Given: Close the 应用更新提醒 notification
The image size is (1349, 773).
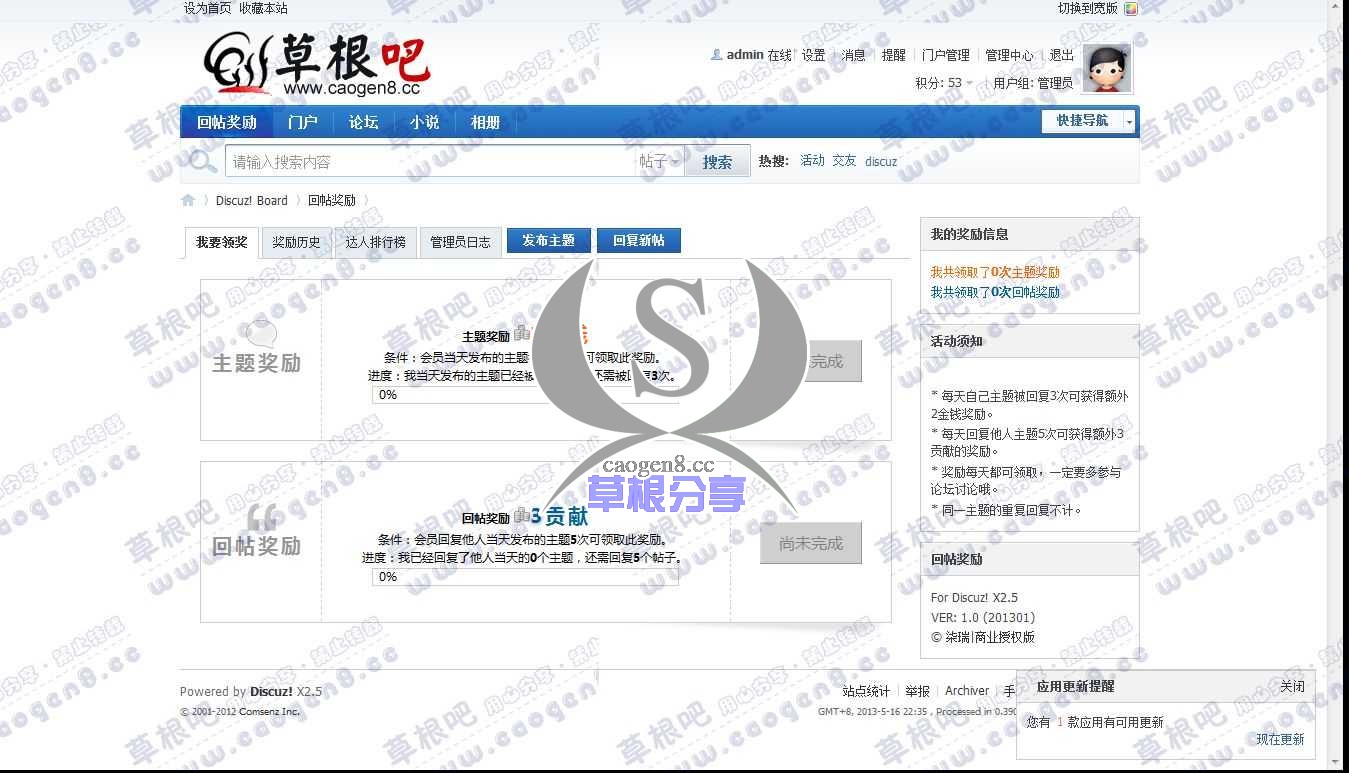Looking at the screenshot, I should click(x=1292, y=686).
